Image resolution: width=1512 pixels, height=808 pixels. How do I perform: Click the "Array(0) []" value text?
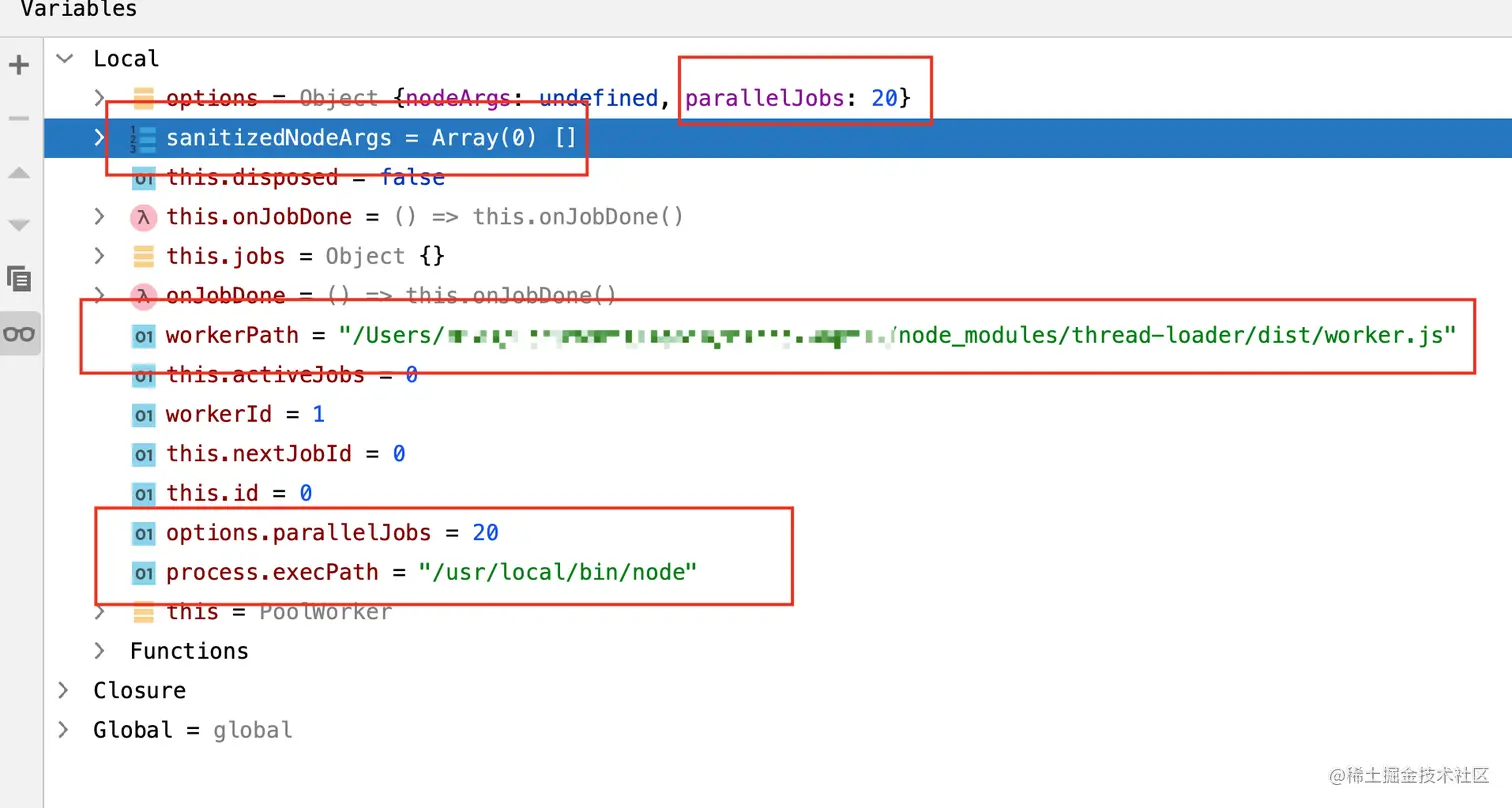point(504,138)
